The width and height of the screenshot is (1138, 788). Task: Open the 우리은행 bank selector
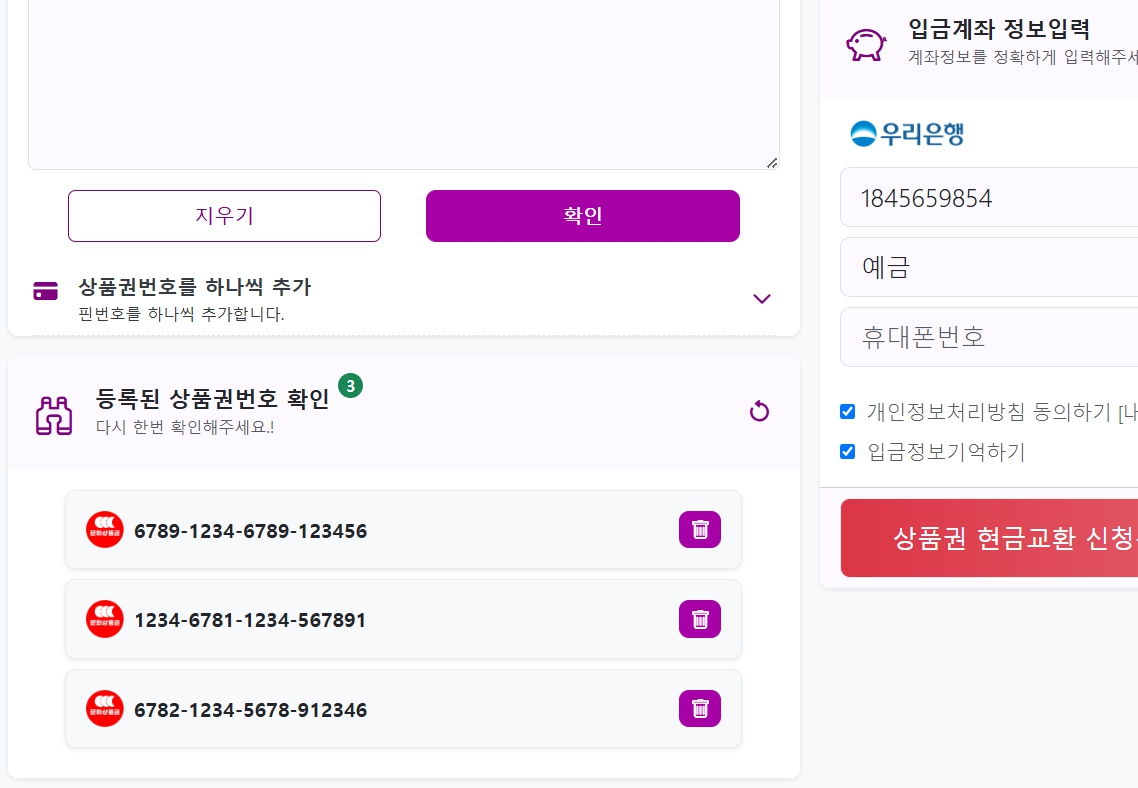pyautogui.click(x=907, y=134)
